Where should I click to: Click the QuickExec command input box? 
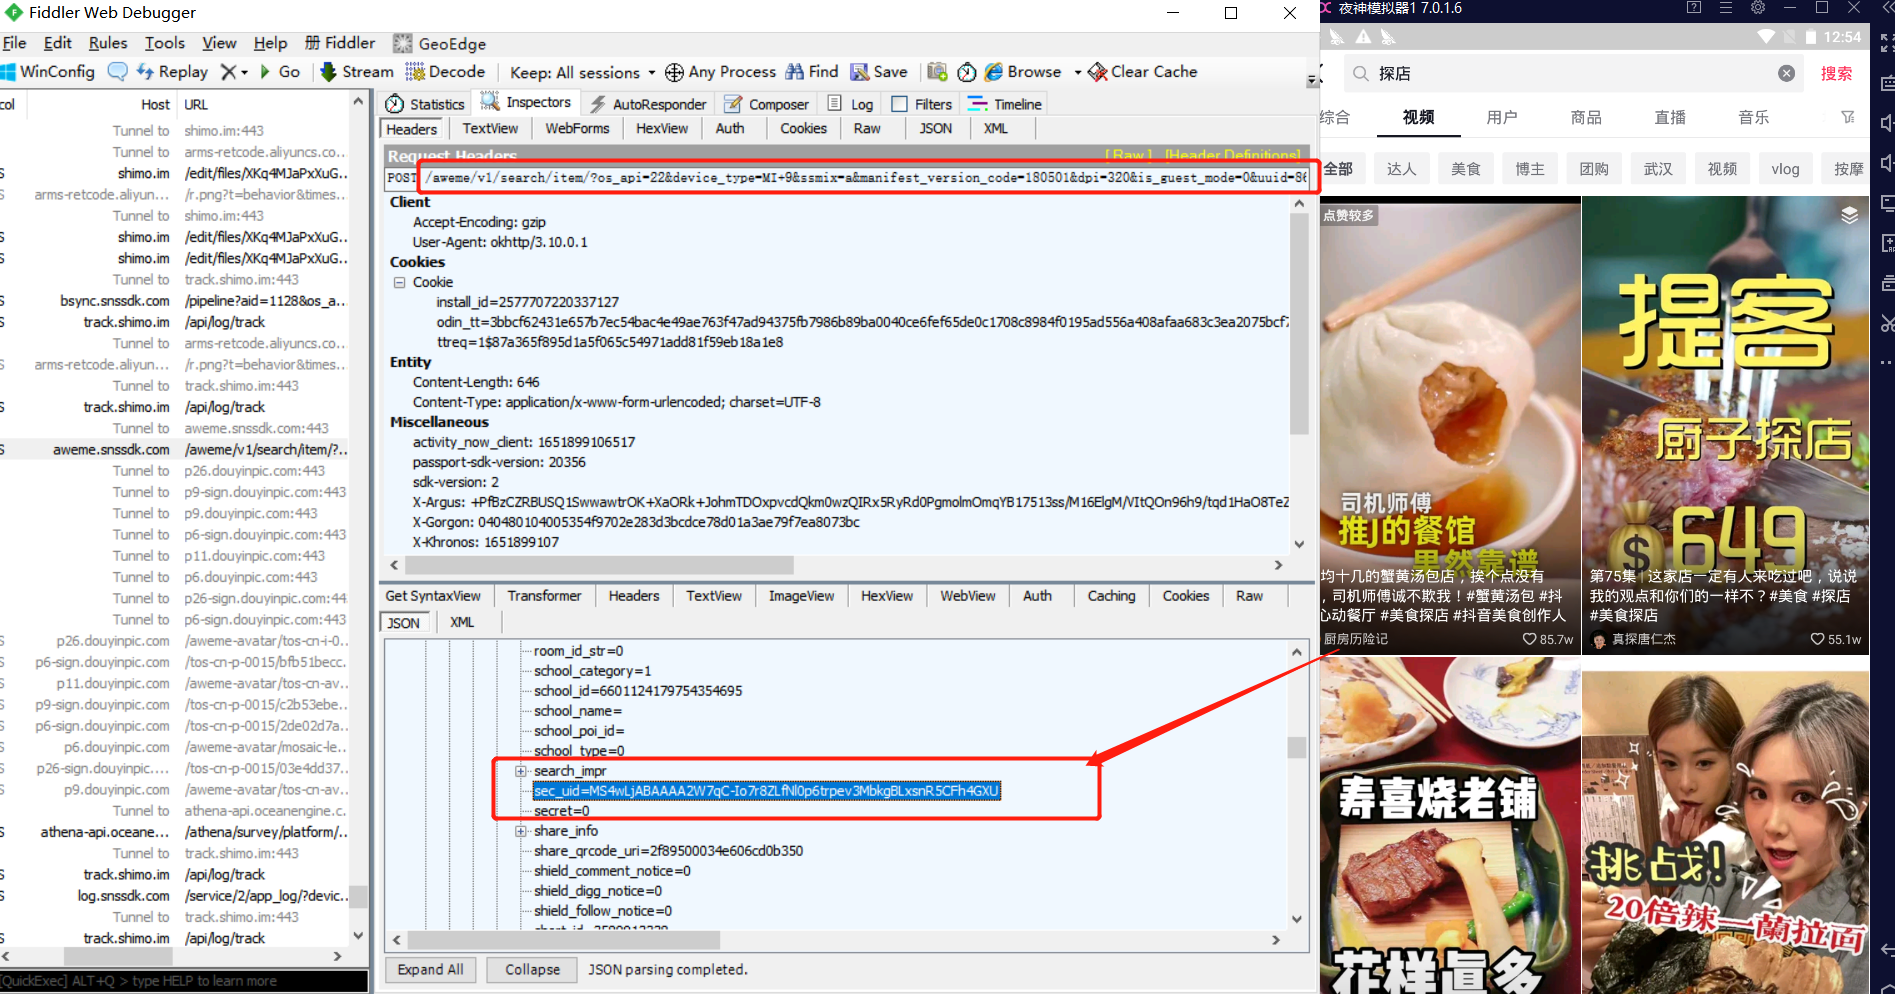(x=184, y=981)
